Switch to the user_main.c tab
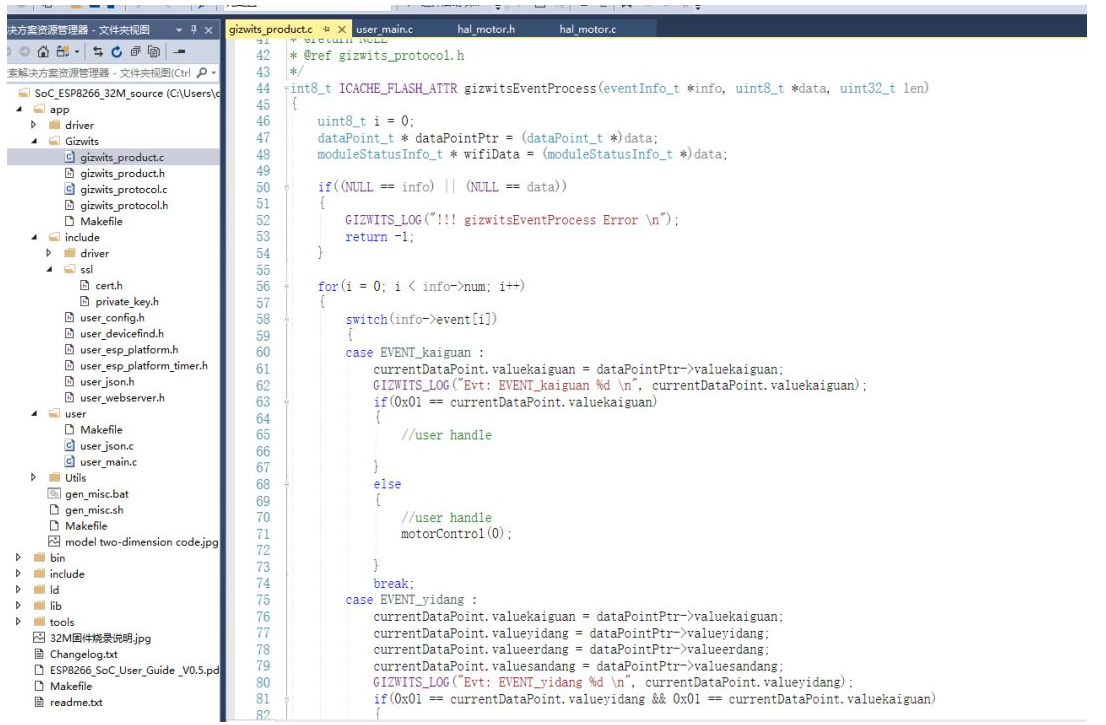Screen dimensions: 1106x725 384,29
